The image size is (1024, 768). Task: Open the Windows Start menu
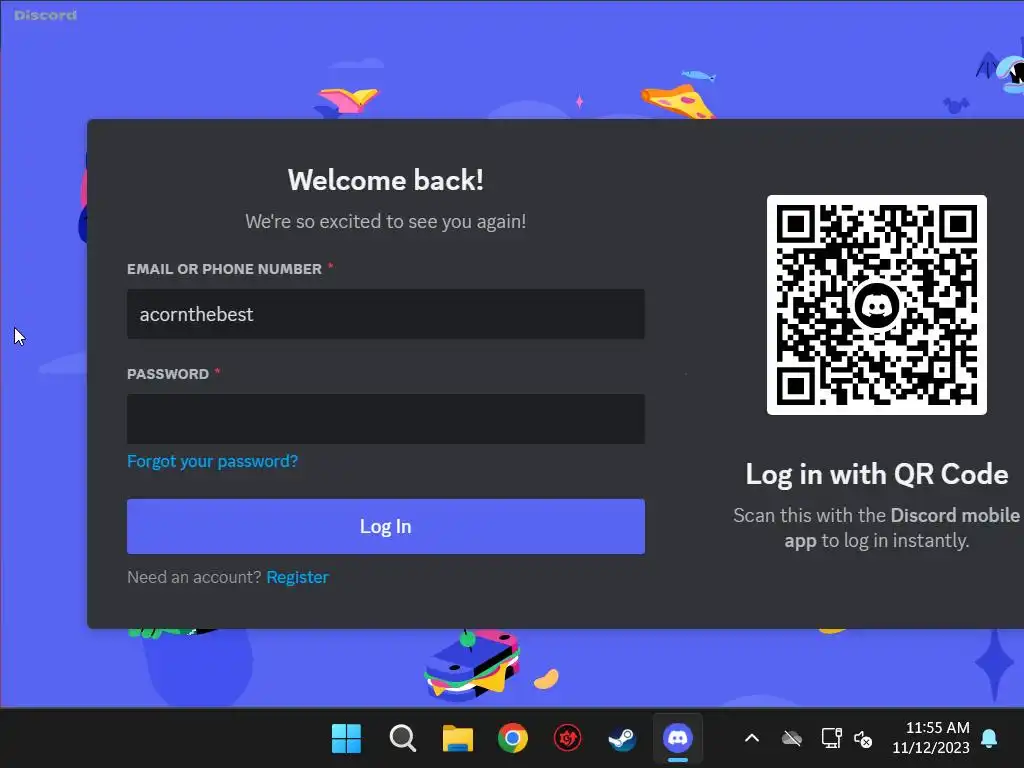[346, 739]
